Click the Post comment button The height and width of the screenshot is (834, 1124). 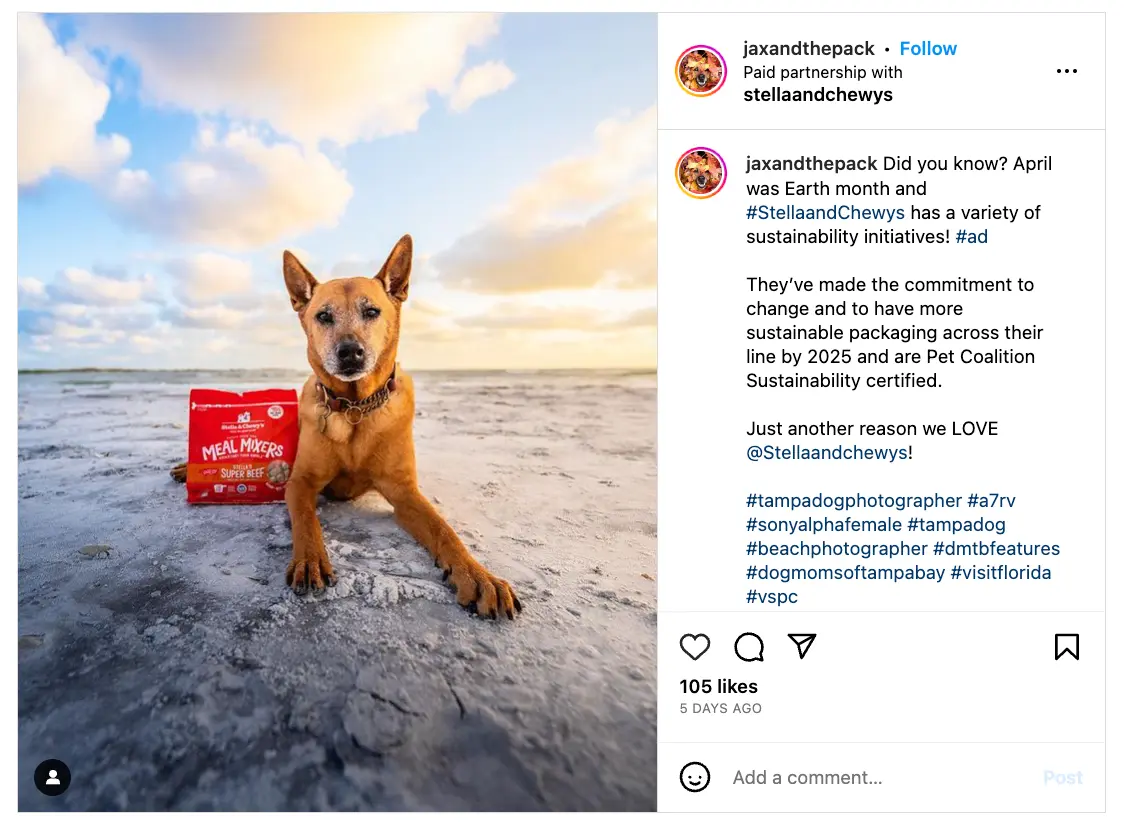coord(1062,777)
